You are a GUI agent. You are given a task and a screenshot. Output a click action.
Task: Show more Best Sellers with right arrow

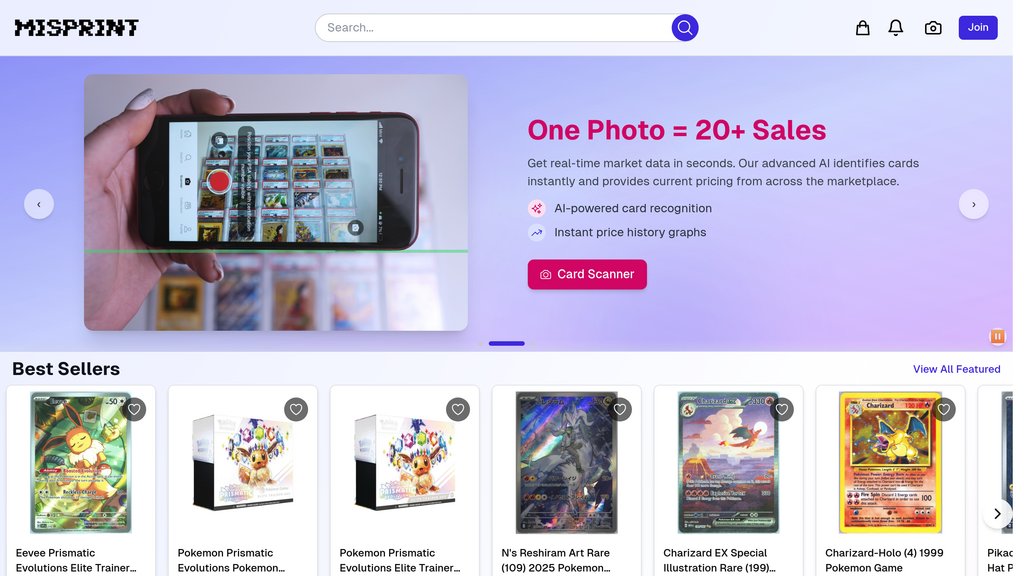tap(997, 514)
